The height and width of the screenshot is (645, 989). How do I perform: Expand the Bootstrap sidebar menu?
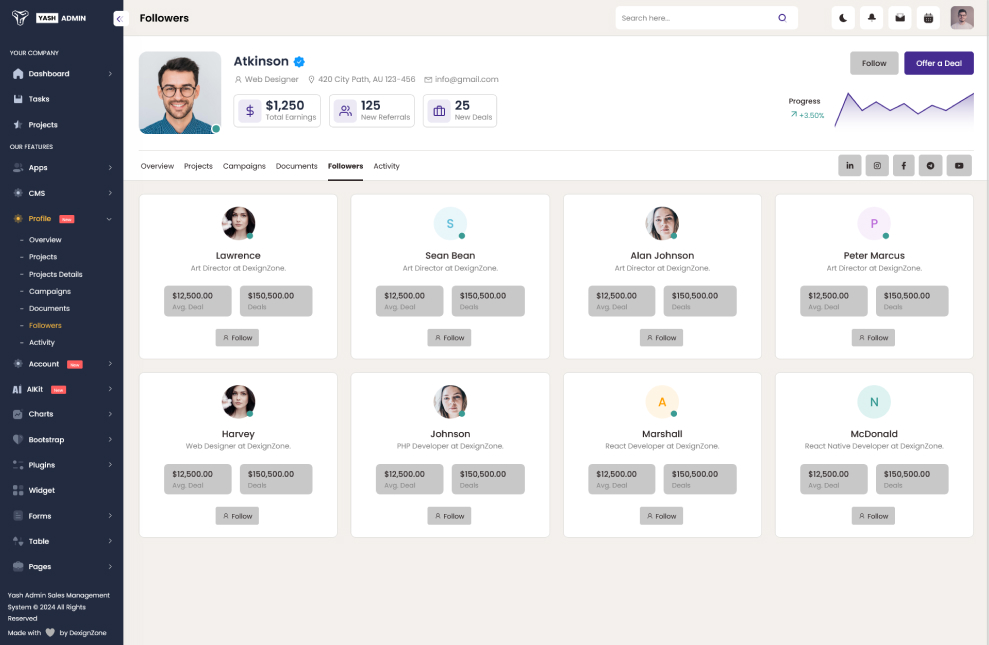(x=62, y=439)
